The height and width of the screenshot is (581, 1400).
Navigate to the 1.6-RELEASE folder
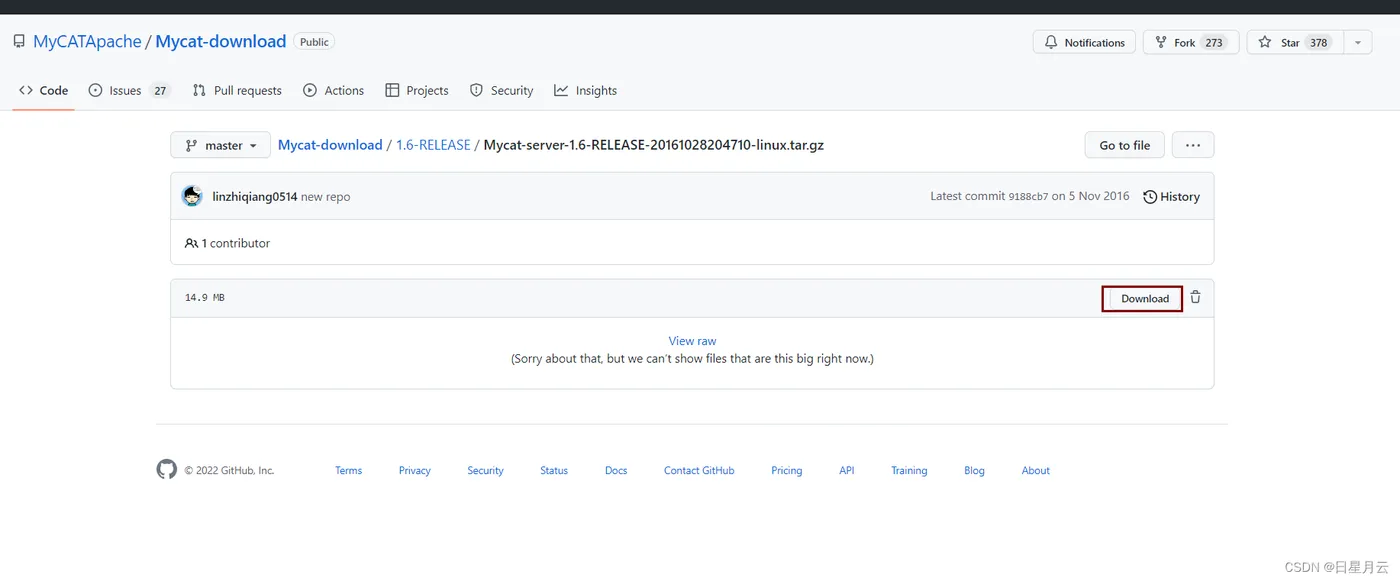coord(433,145)
